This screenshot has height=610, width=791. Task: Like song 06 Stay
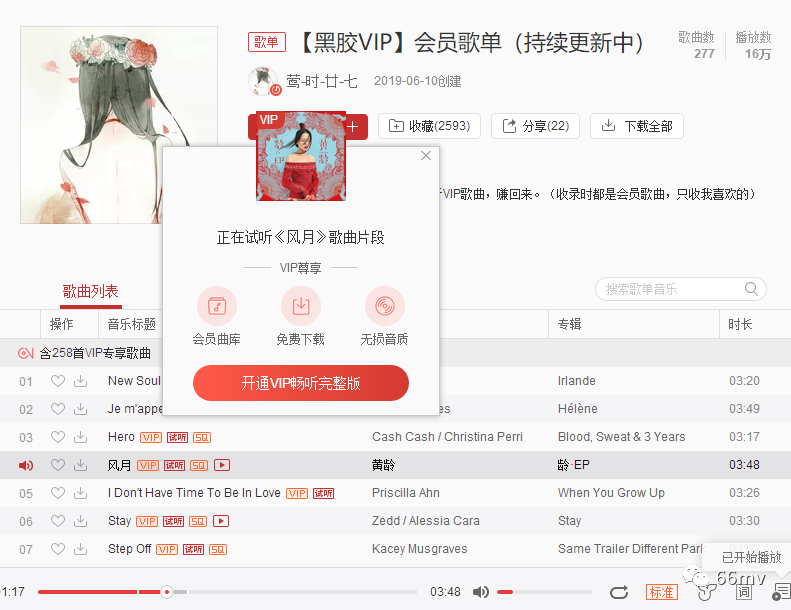58,521
